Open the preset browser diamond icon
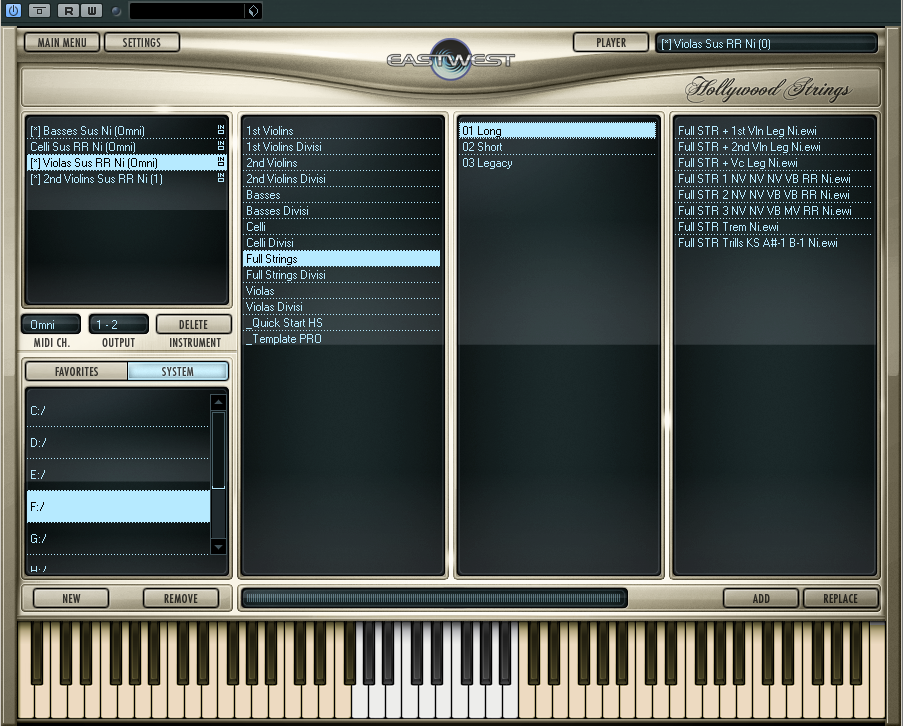The height and width of the screenshot is (726, 903). pyautogui.click(x=253, y=11)
